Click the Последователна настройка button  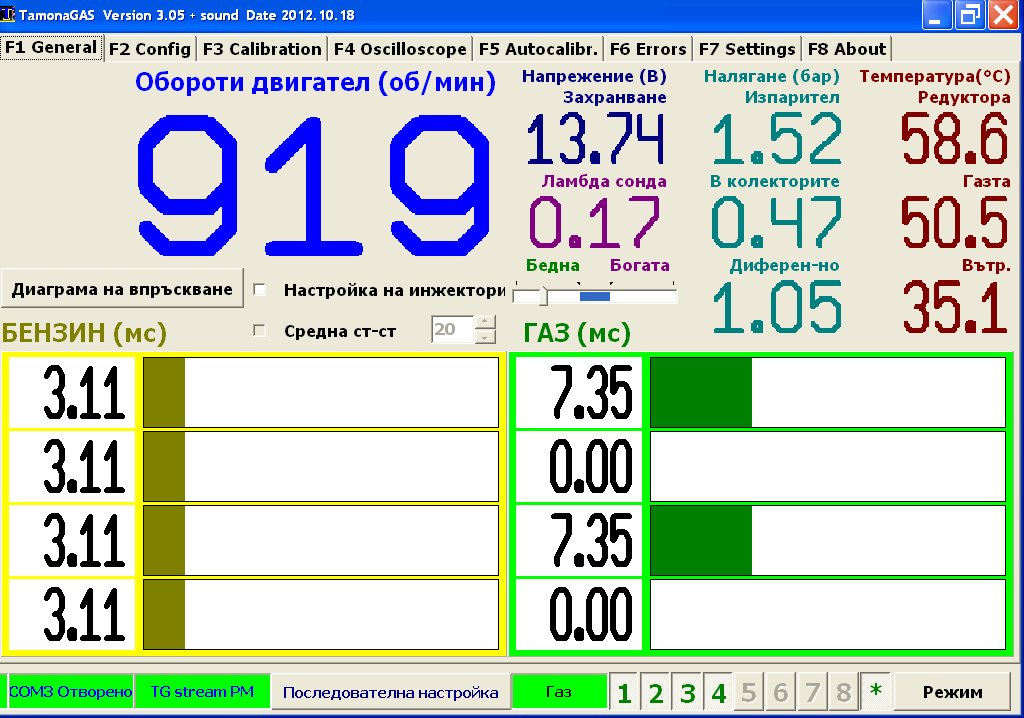390,692
